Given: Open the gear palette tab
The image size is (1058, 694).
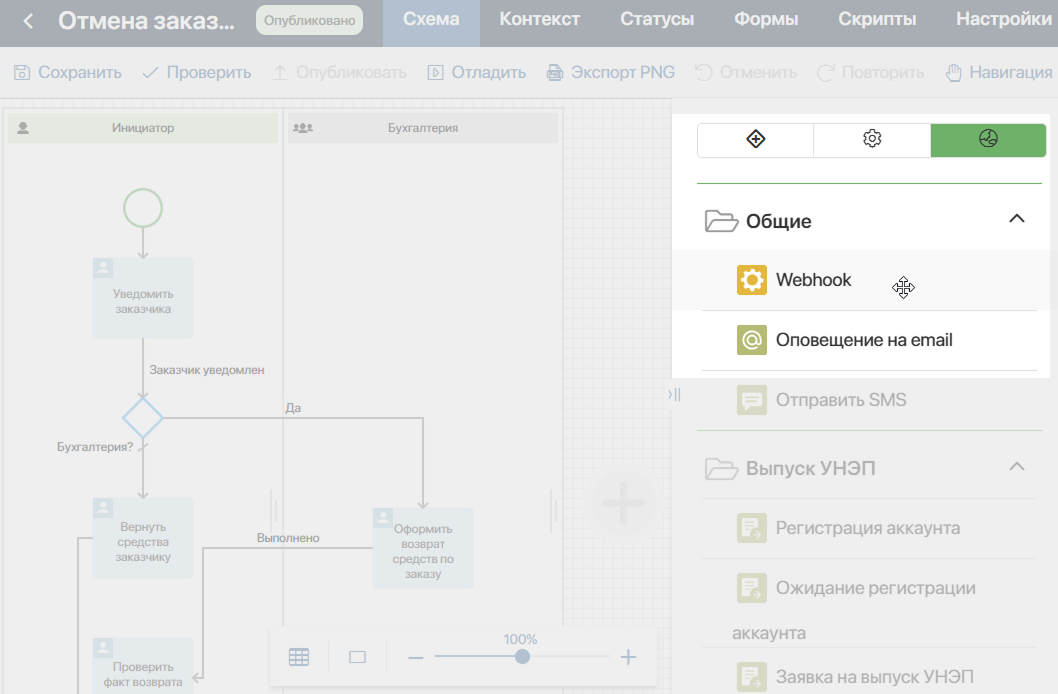Looking at the screenshot, I should coord(872,140).
